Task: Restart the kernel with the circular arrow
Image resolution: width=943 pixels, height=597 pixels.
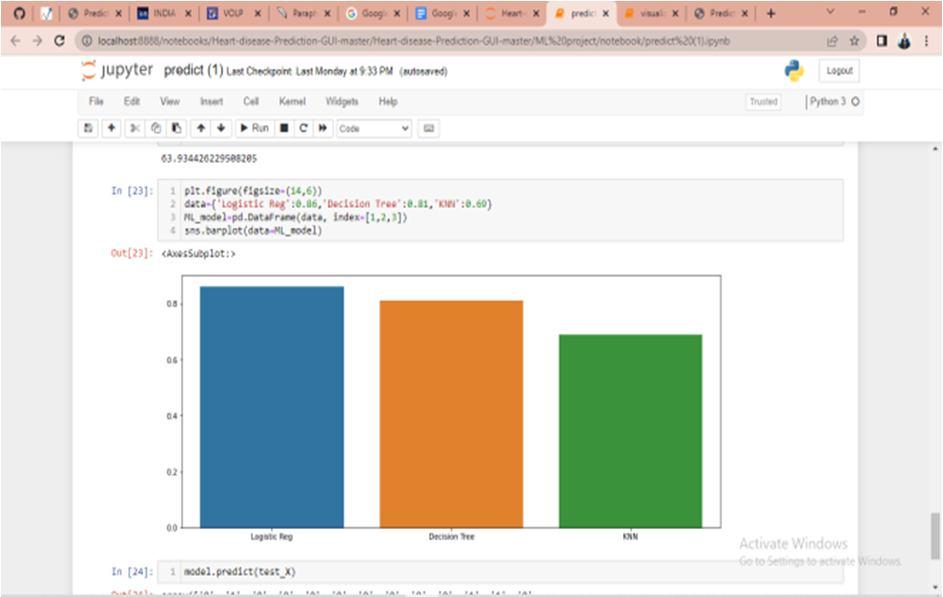Action: point(304,128)
